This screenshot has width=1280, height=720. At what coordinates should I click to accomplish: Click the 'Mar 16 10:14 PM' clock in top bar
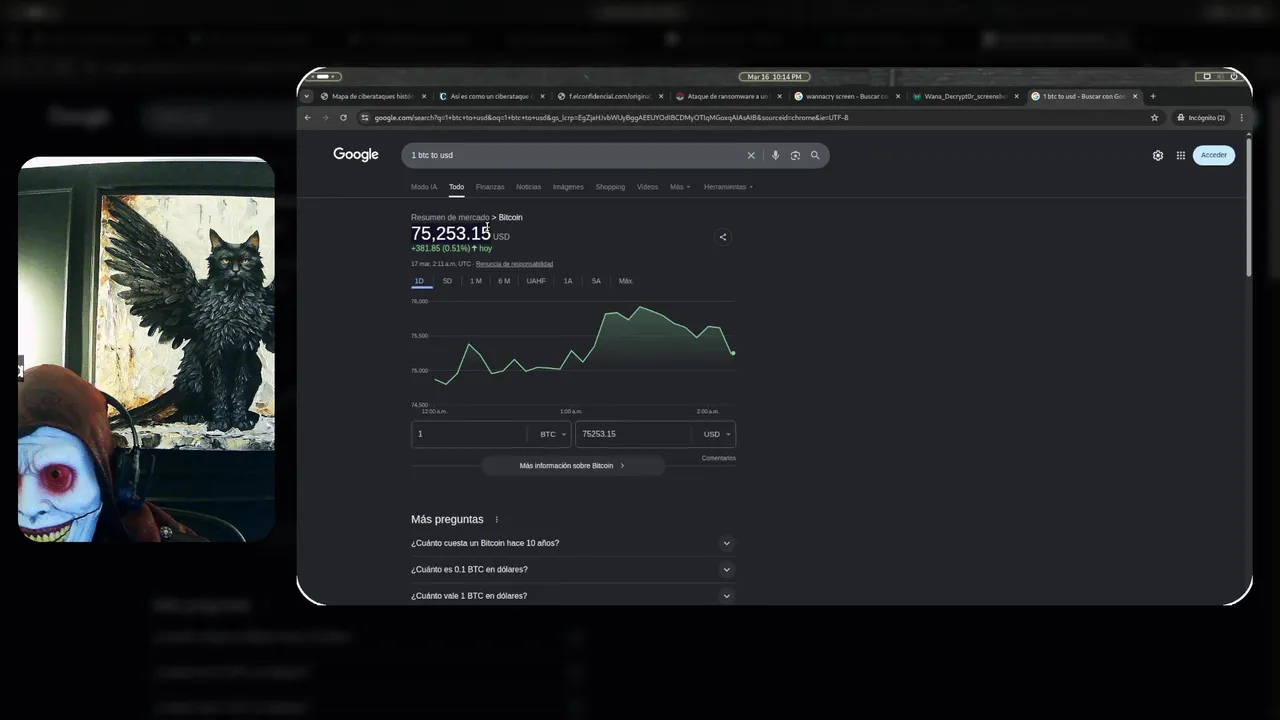(775, 76)
